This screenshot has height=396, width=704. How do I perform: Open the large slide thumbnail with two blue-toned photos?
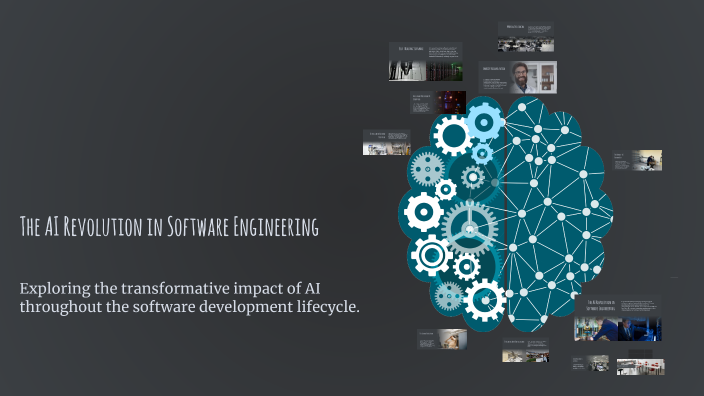[618, 318]
